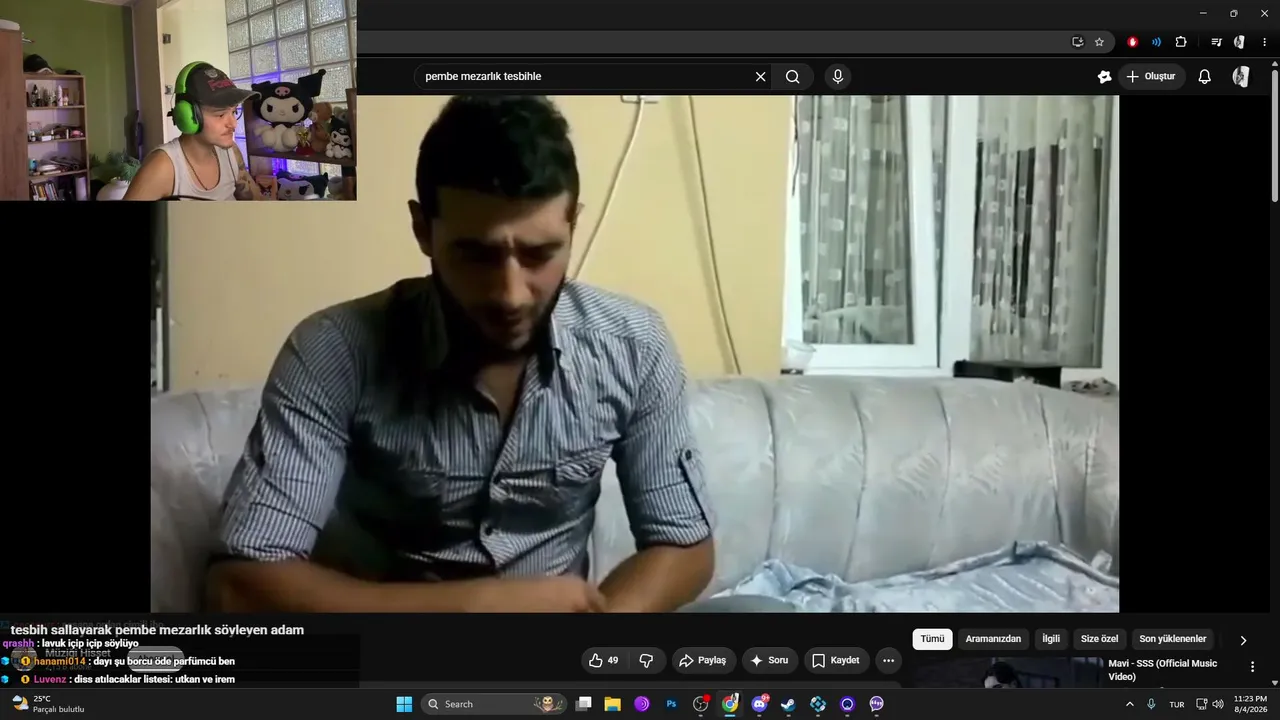Screen dimensions: 1280x720
Task: Click the star-shaped icon left of Oluştur
Action: click(1105, 77)
